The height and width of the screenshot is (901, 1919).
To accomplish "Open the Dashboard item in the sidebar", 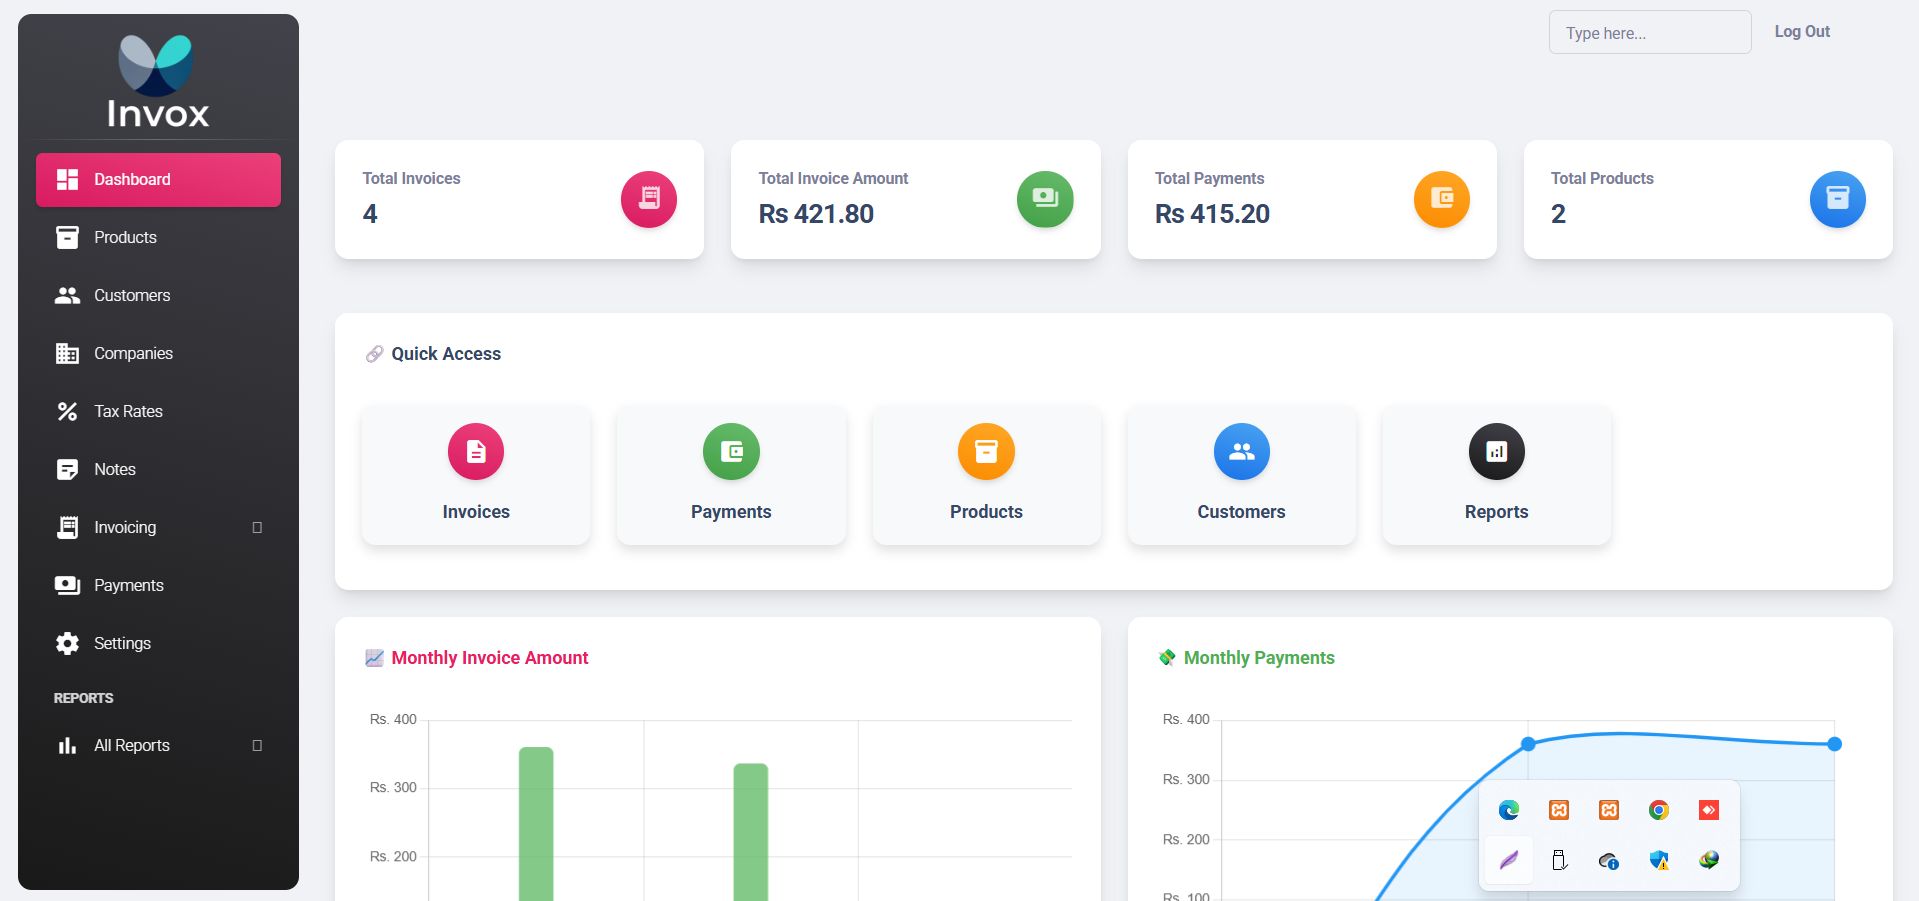I will (x=158, y=180).
